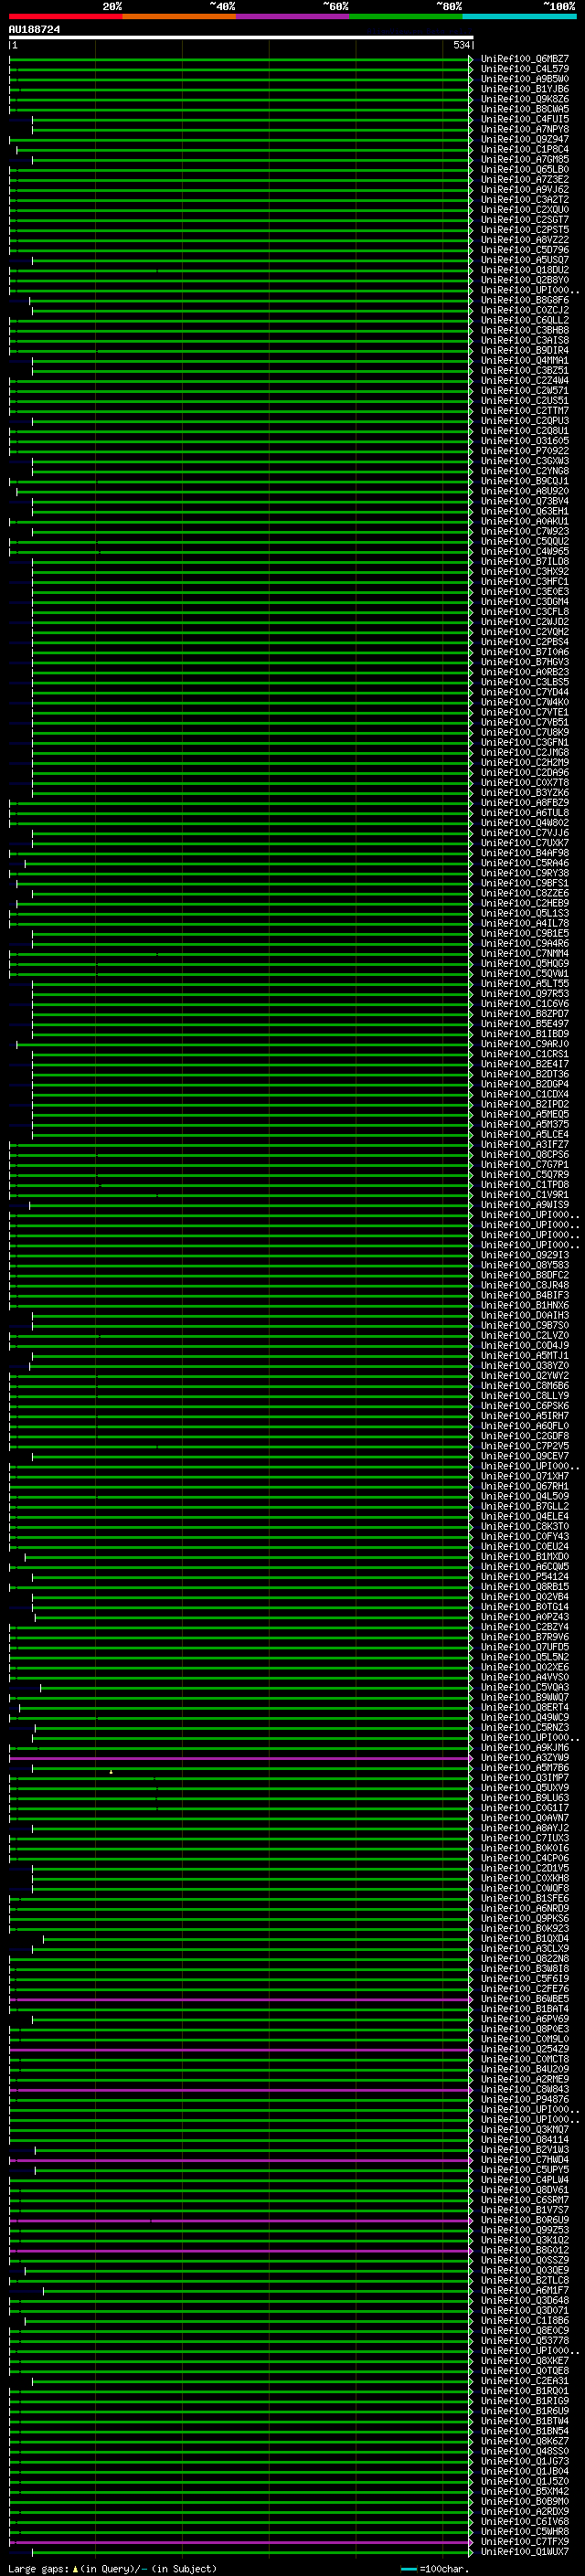Select the purple alignment bar for UniRef100_A3ZYW9
585x2576 pixels.
(240, 1758)
